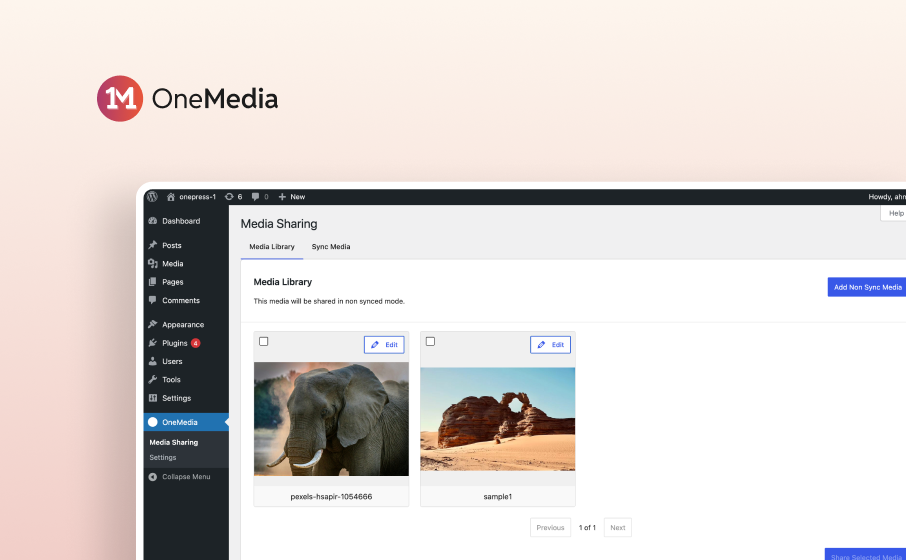
Task: Click the Pages icon in sidebar
Action: [153, 282]
